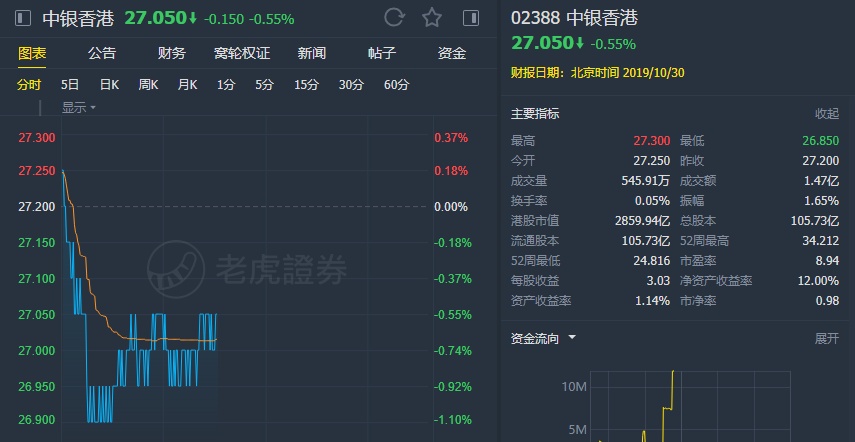
Task: Toggle the right side panel icon
Action: pyautogui.click(x=471, y=18)
